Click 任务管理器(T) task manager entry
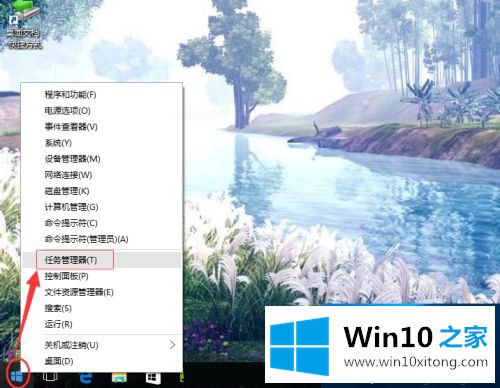The height and width of the screenshot is (388, 500). click(102, 260)
